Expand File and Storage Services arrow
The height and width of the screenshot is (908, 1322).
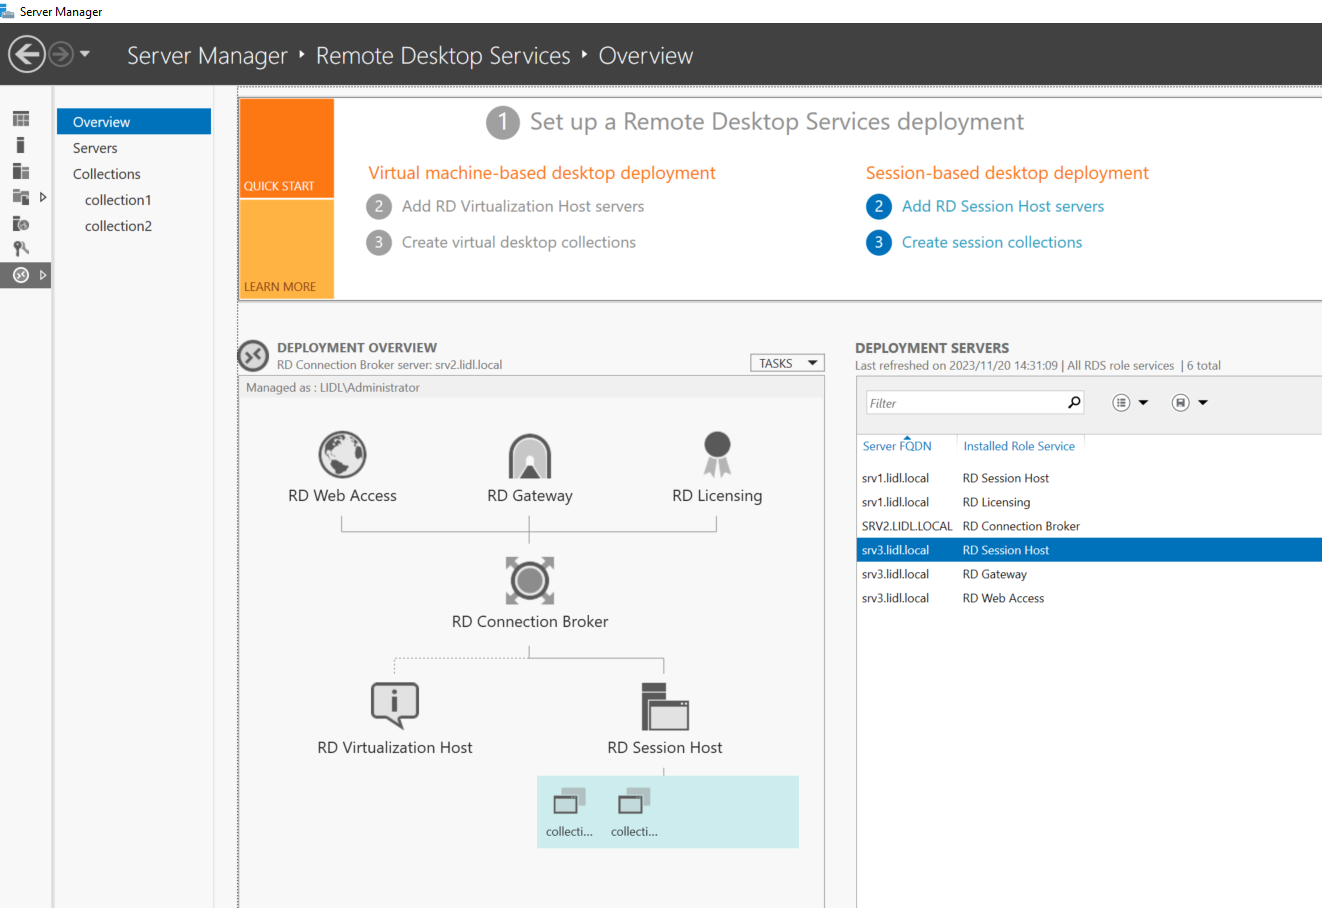pos(43,197)
